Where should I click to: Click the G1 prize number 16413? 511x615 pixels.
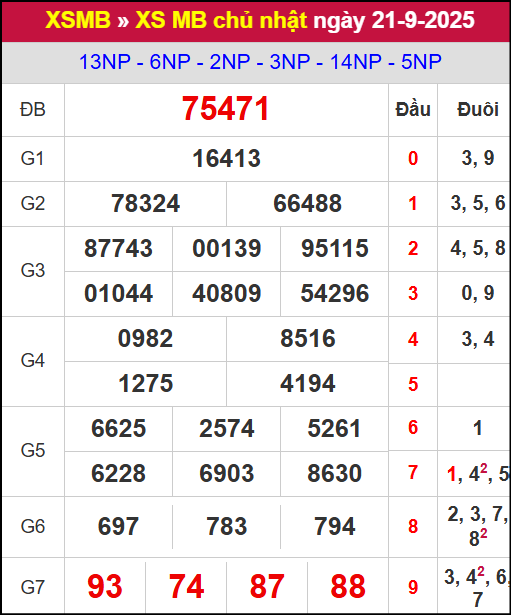point(226,158)
